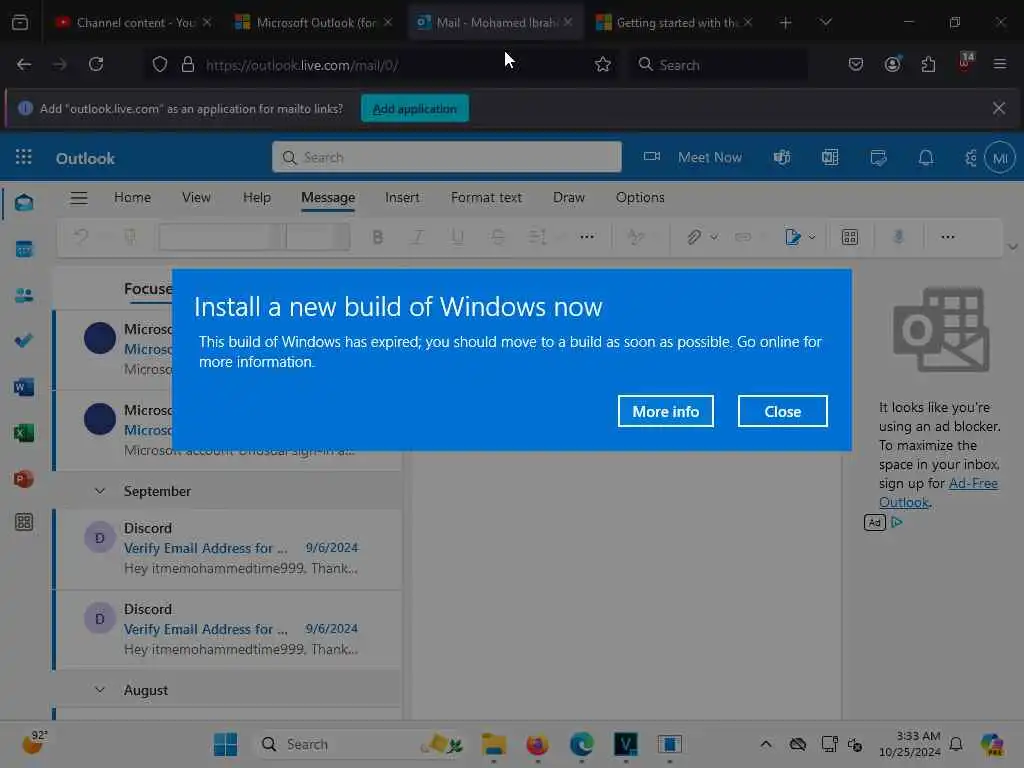Viewport: 1024px width, 768px height.
Task: Open the taskbar clock showing 3:33 AM
Action: pos(909,744)
